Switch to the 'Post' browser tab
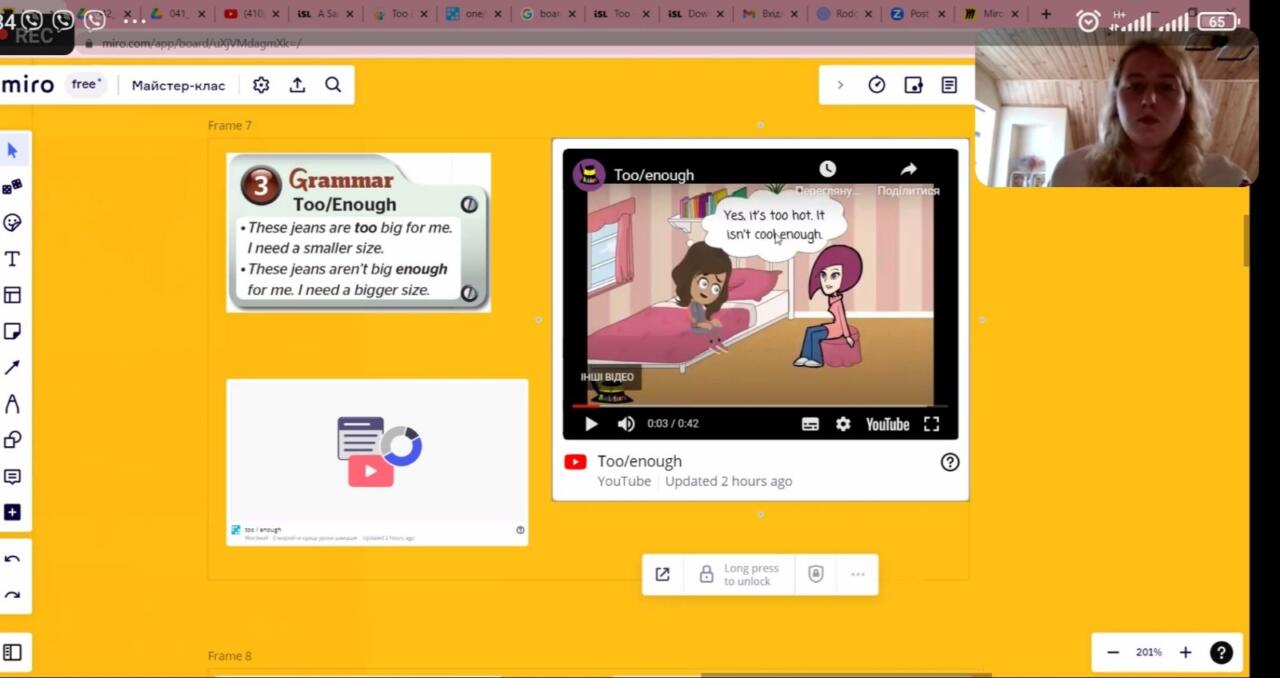 click(x=917, y=14)
